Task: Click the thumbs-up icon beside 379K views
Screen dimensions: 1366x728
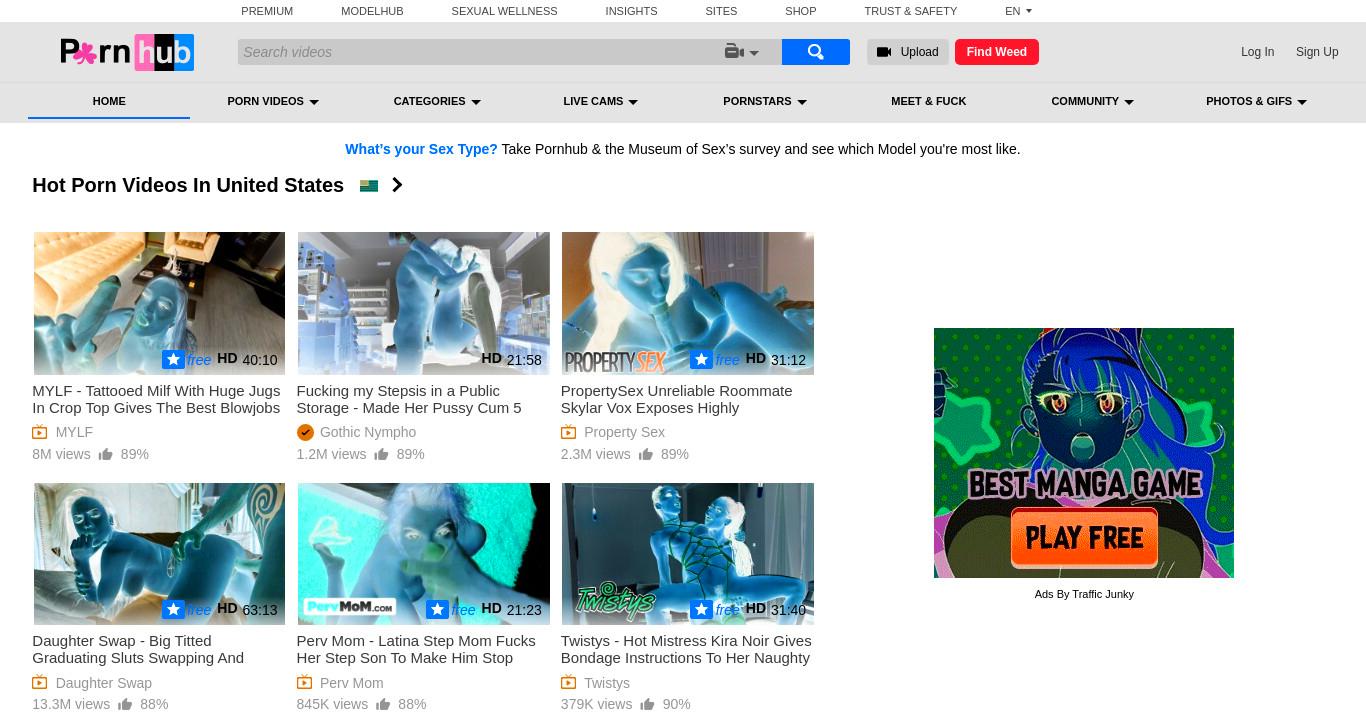Action: [x=647, y=704]
